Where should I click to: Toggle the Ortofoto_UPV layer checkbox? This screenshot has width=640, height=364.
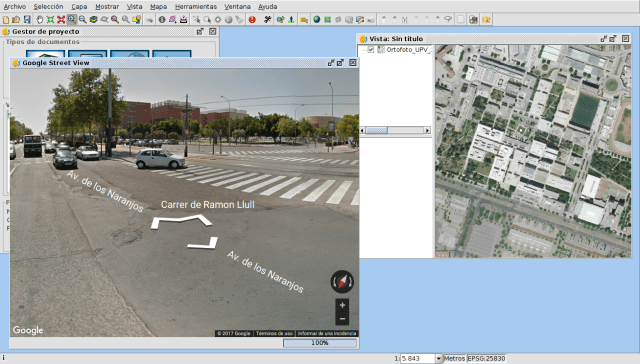pos(371,49)
